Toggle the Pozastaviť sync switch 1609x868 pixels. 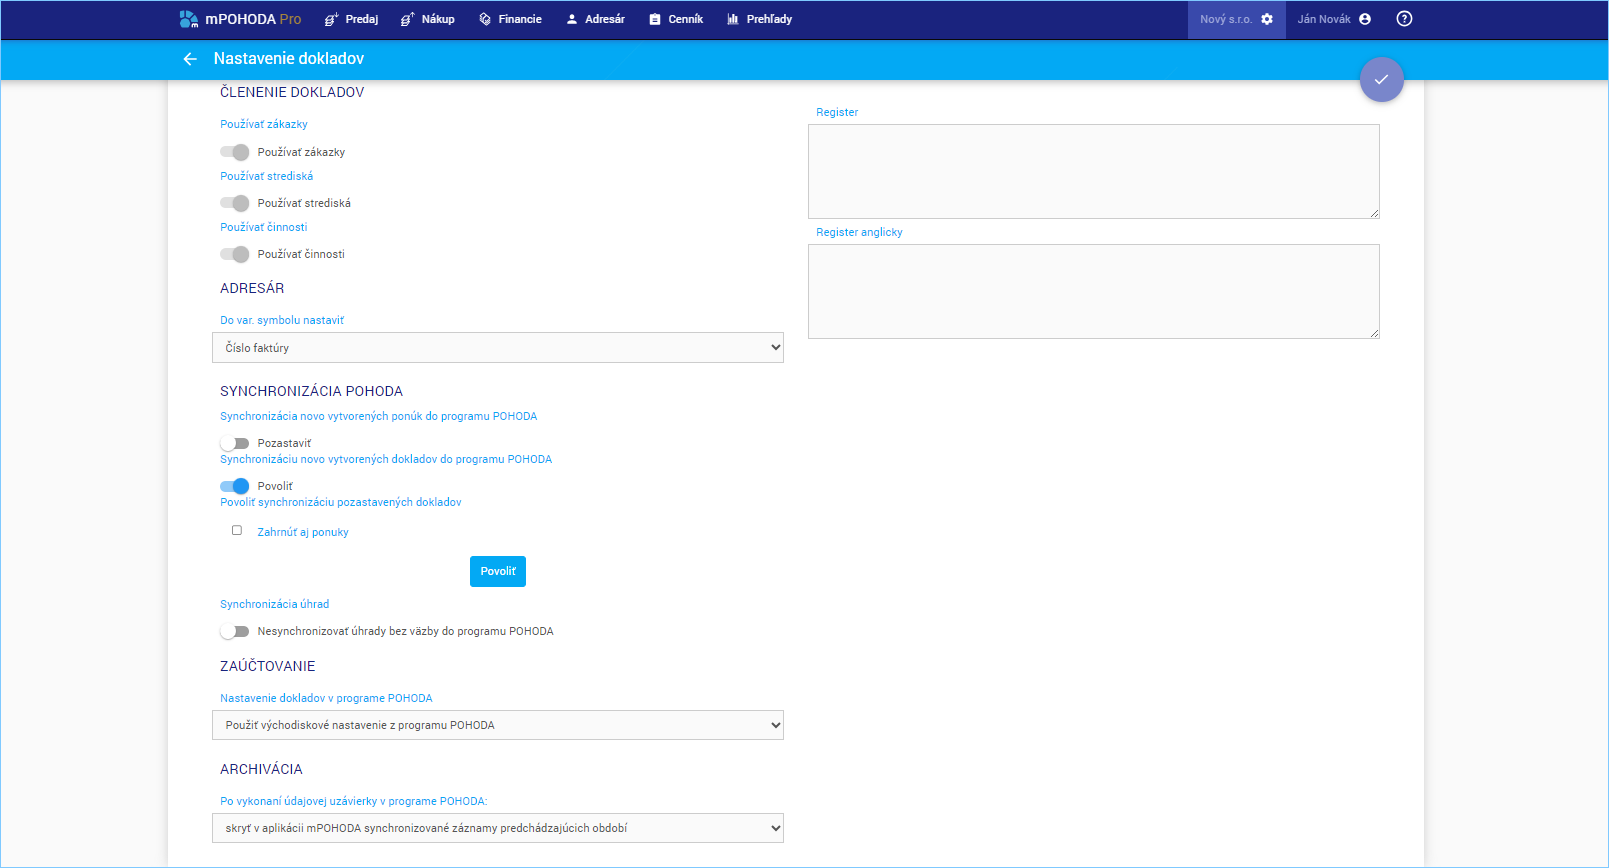(235, 443)
